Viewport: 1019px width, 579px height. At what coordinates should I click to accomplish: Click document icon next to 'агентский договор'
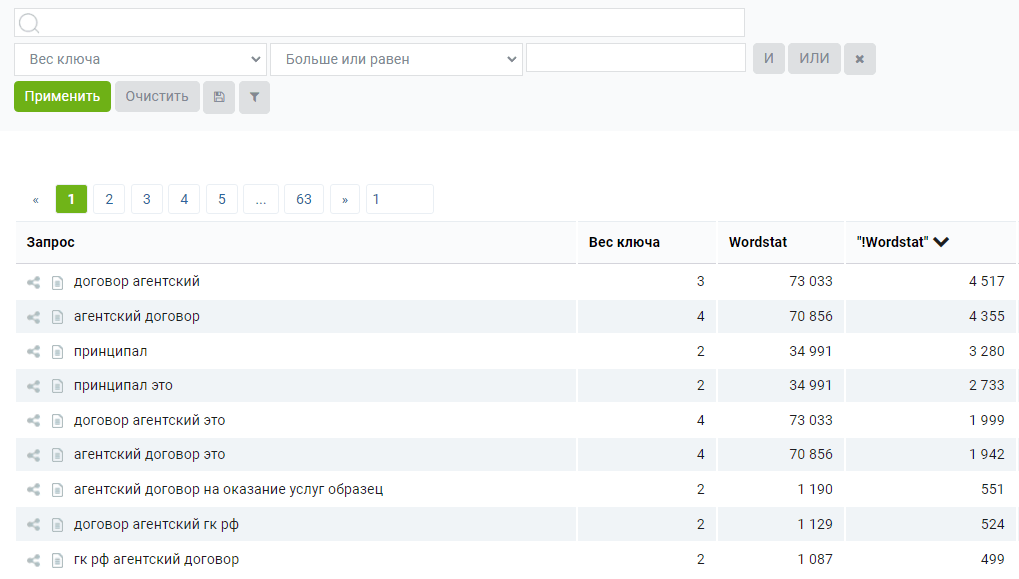click(57, 317)
